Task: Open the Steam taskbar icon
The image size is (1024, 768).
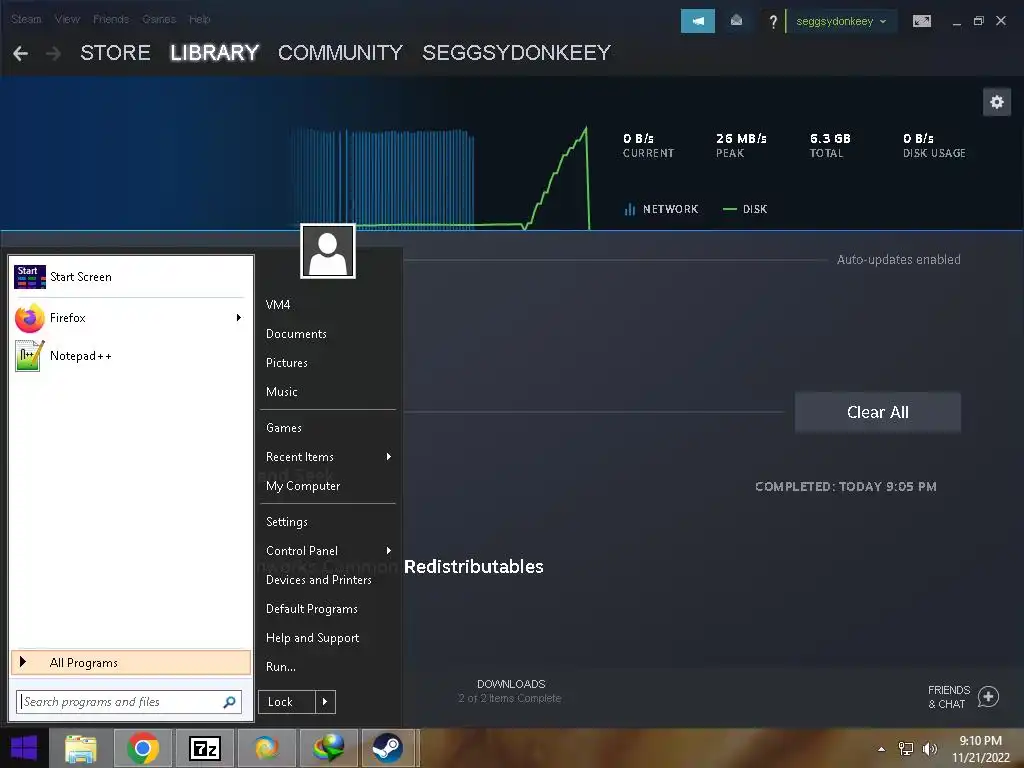Action: click(x=387, y=748)
